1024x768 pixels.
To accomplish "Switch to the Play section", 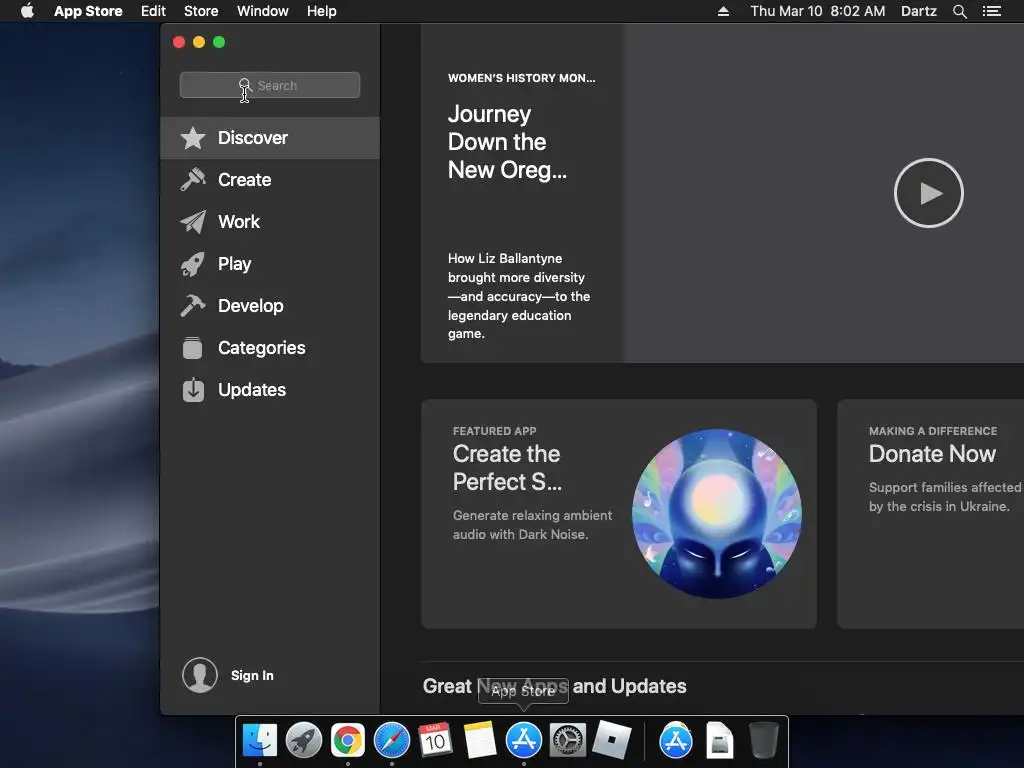I will click(x=270, y=264).
